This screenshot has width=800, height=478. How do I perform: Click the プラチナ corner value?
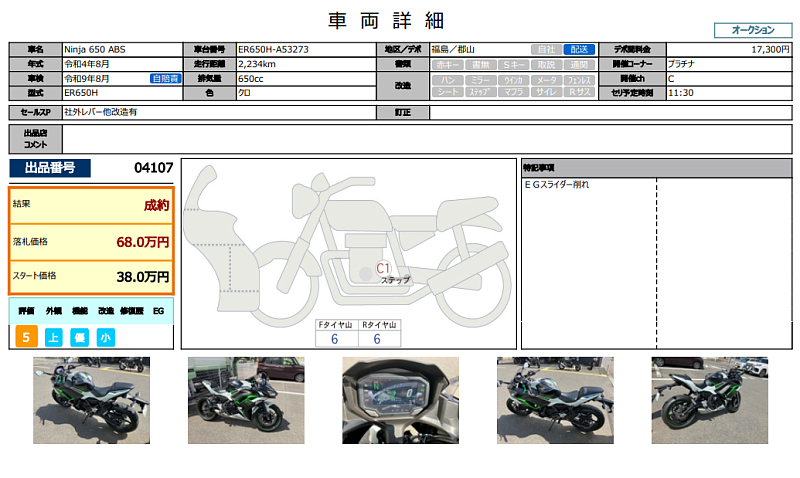(682, 64)
